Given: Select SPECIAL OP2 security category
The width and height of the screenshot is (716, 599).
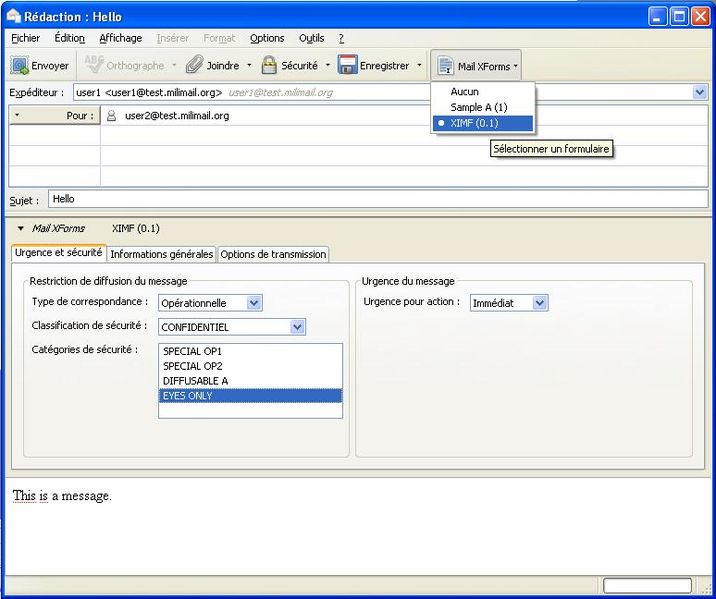Looking at the screenshot, I should pyautogui.click(x=250, y=366).
